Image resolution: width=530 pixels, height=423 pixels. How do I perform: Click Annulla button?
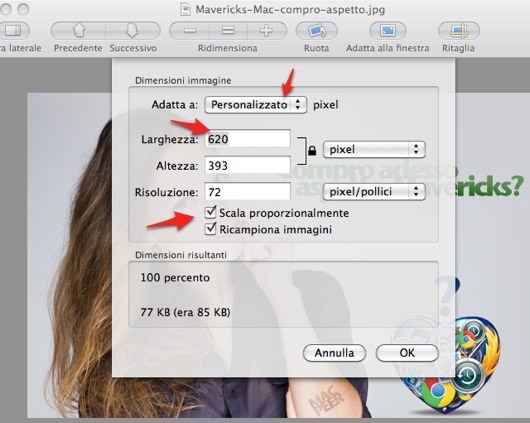pyautogui.click(x=334, y=353)
